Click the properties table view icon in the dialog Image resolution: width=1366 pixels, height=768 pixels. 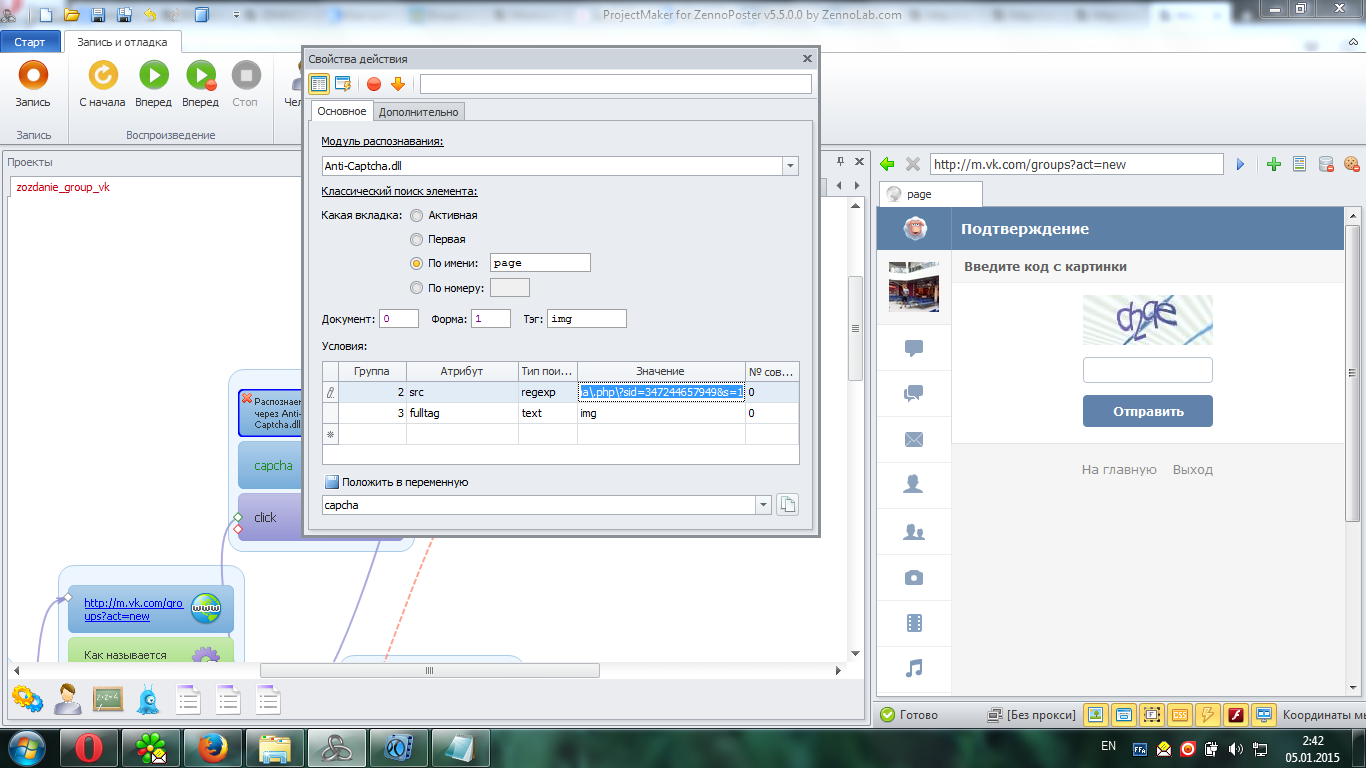point(319,84)
